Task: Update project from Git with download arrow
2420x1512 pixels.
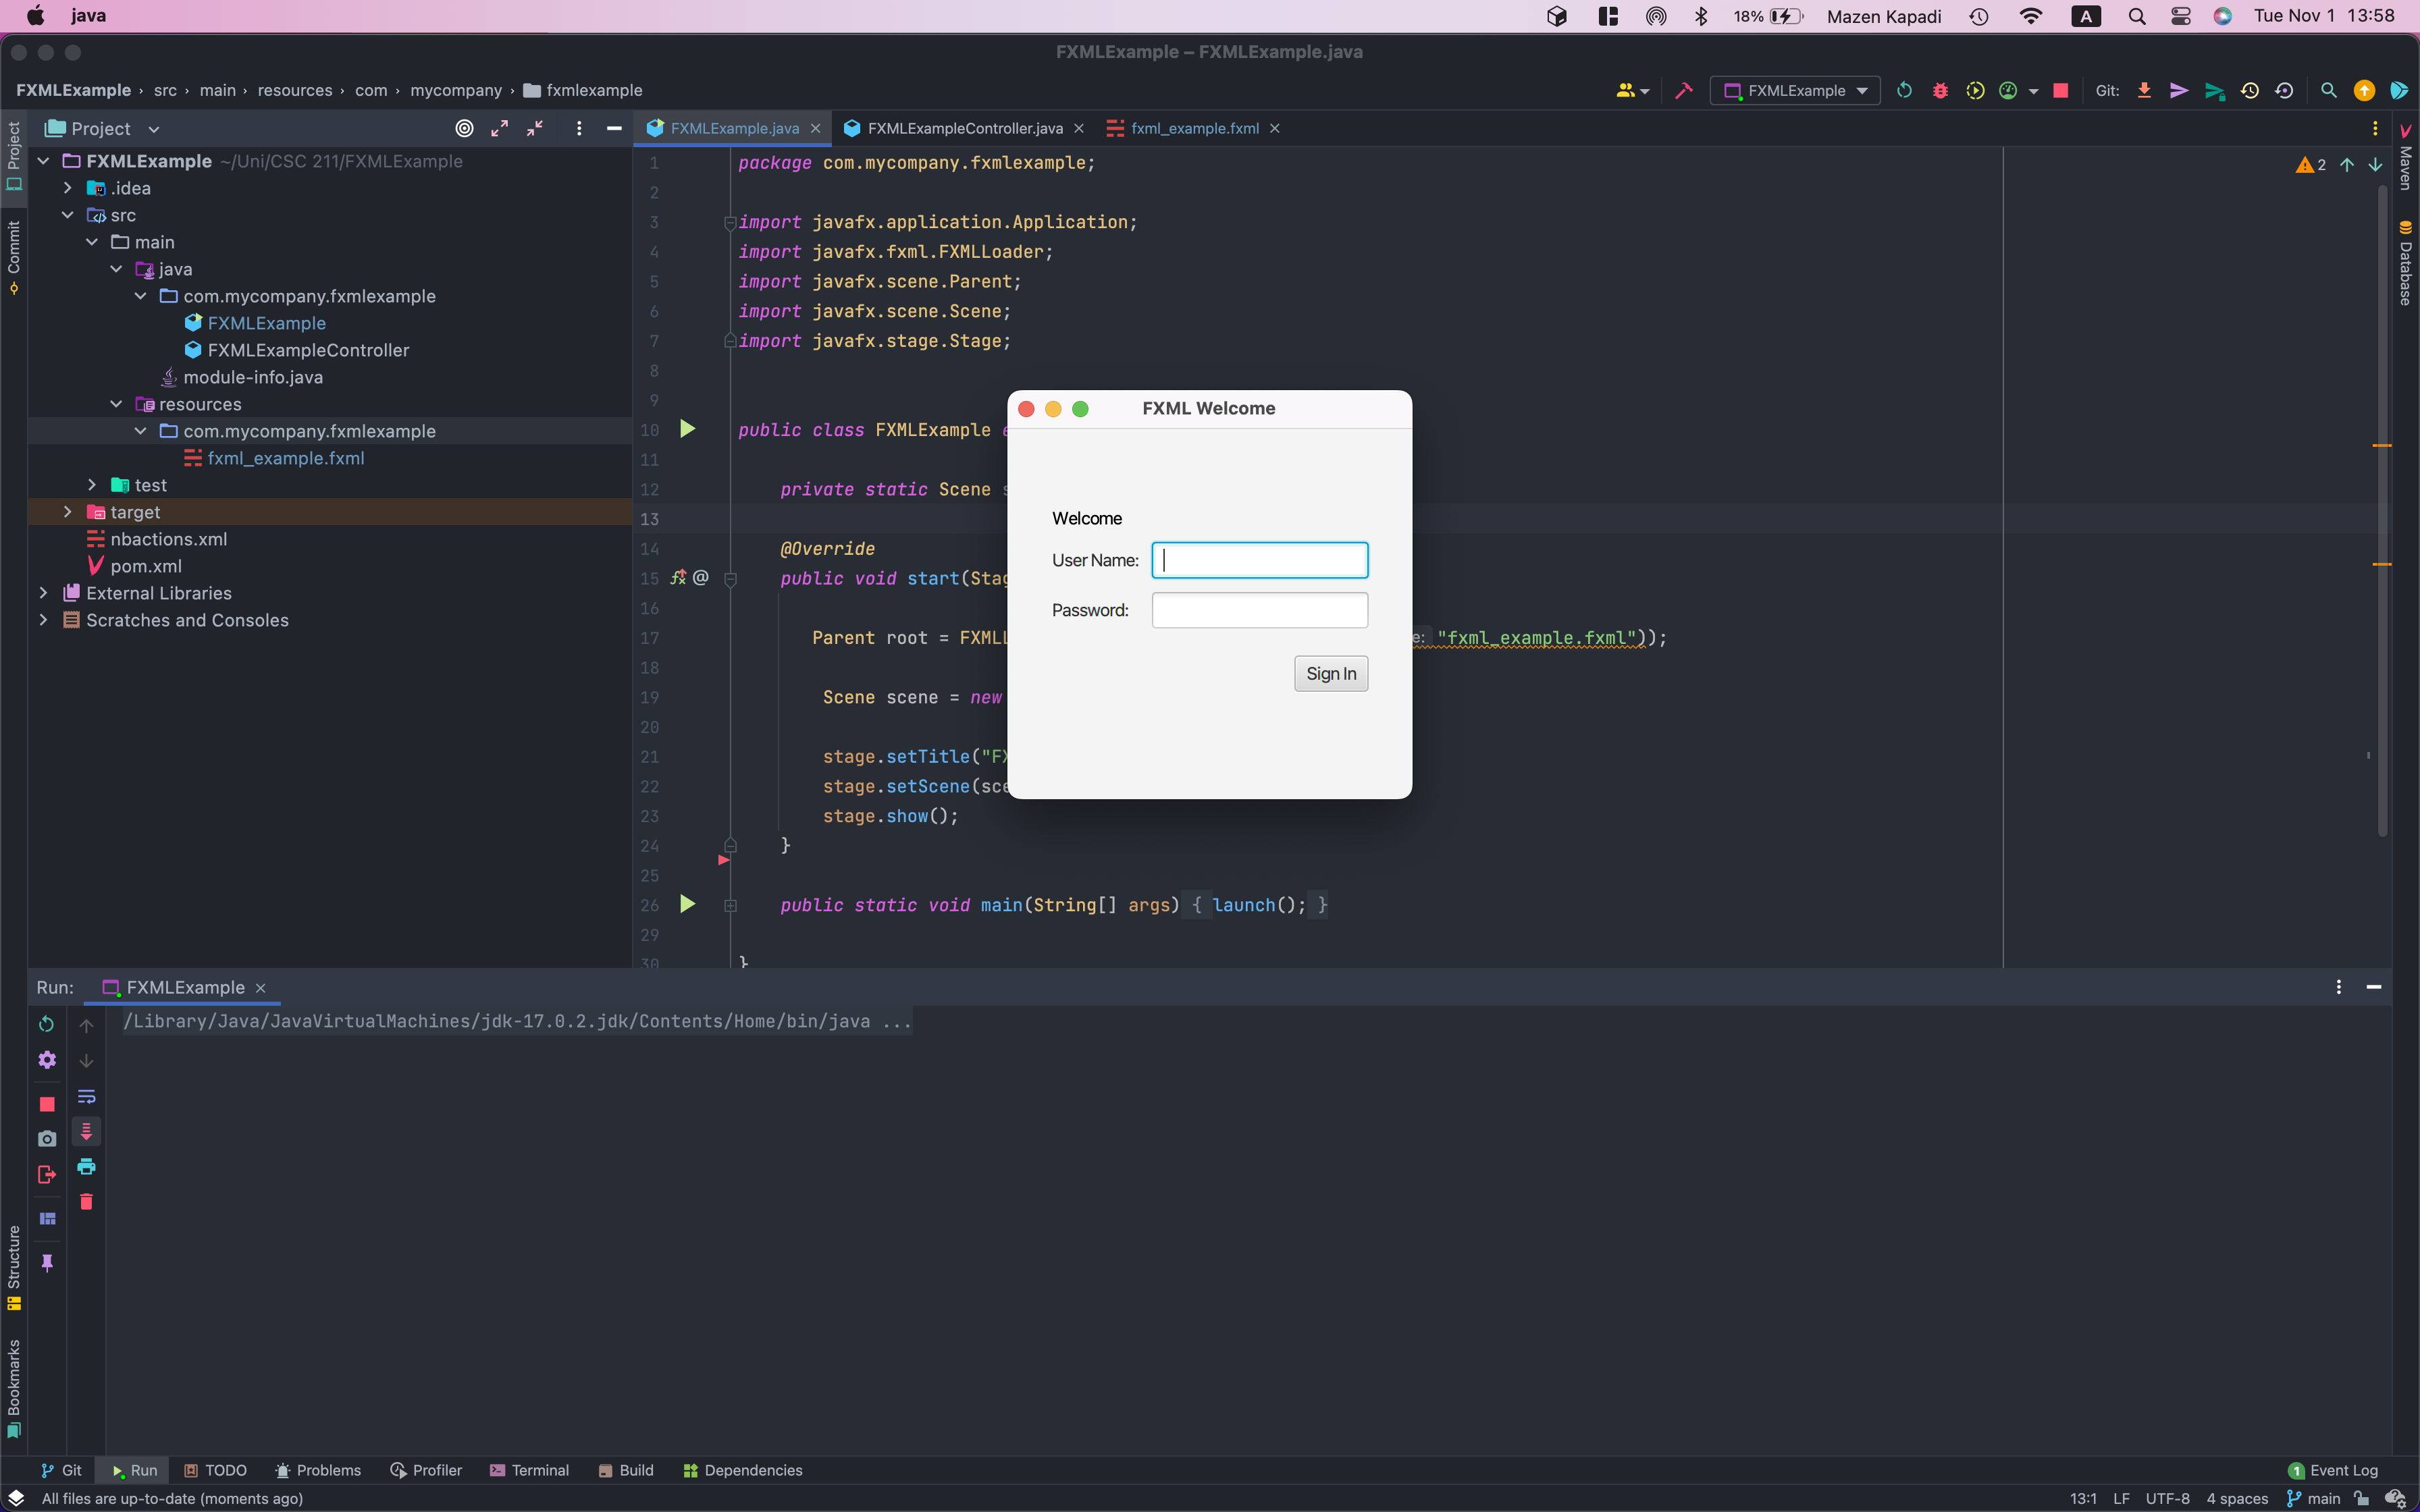Action: pos(2144,90)
